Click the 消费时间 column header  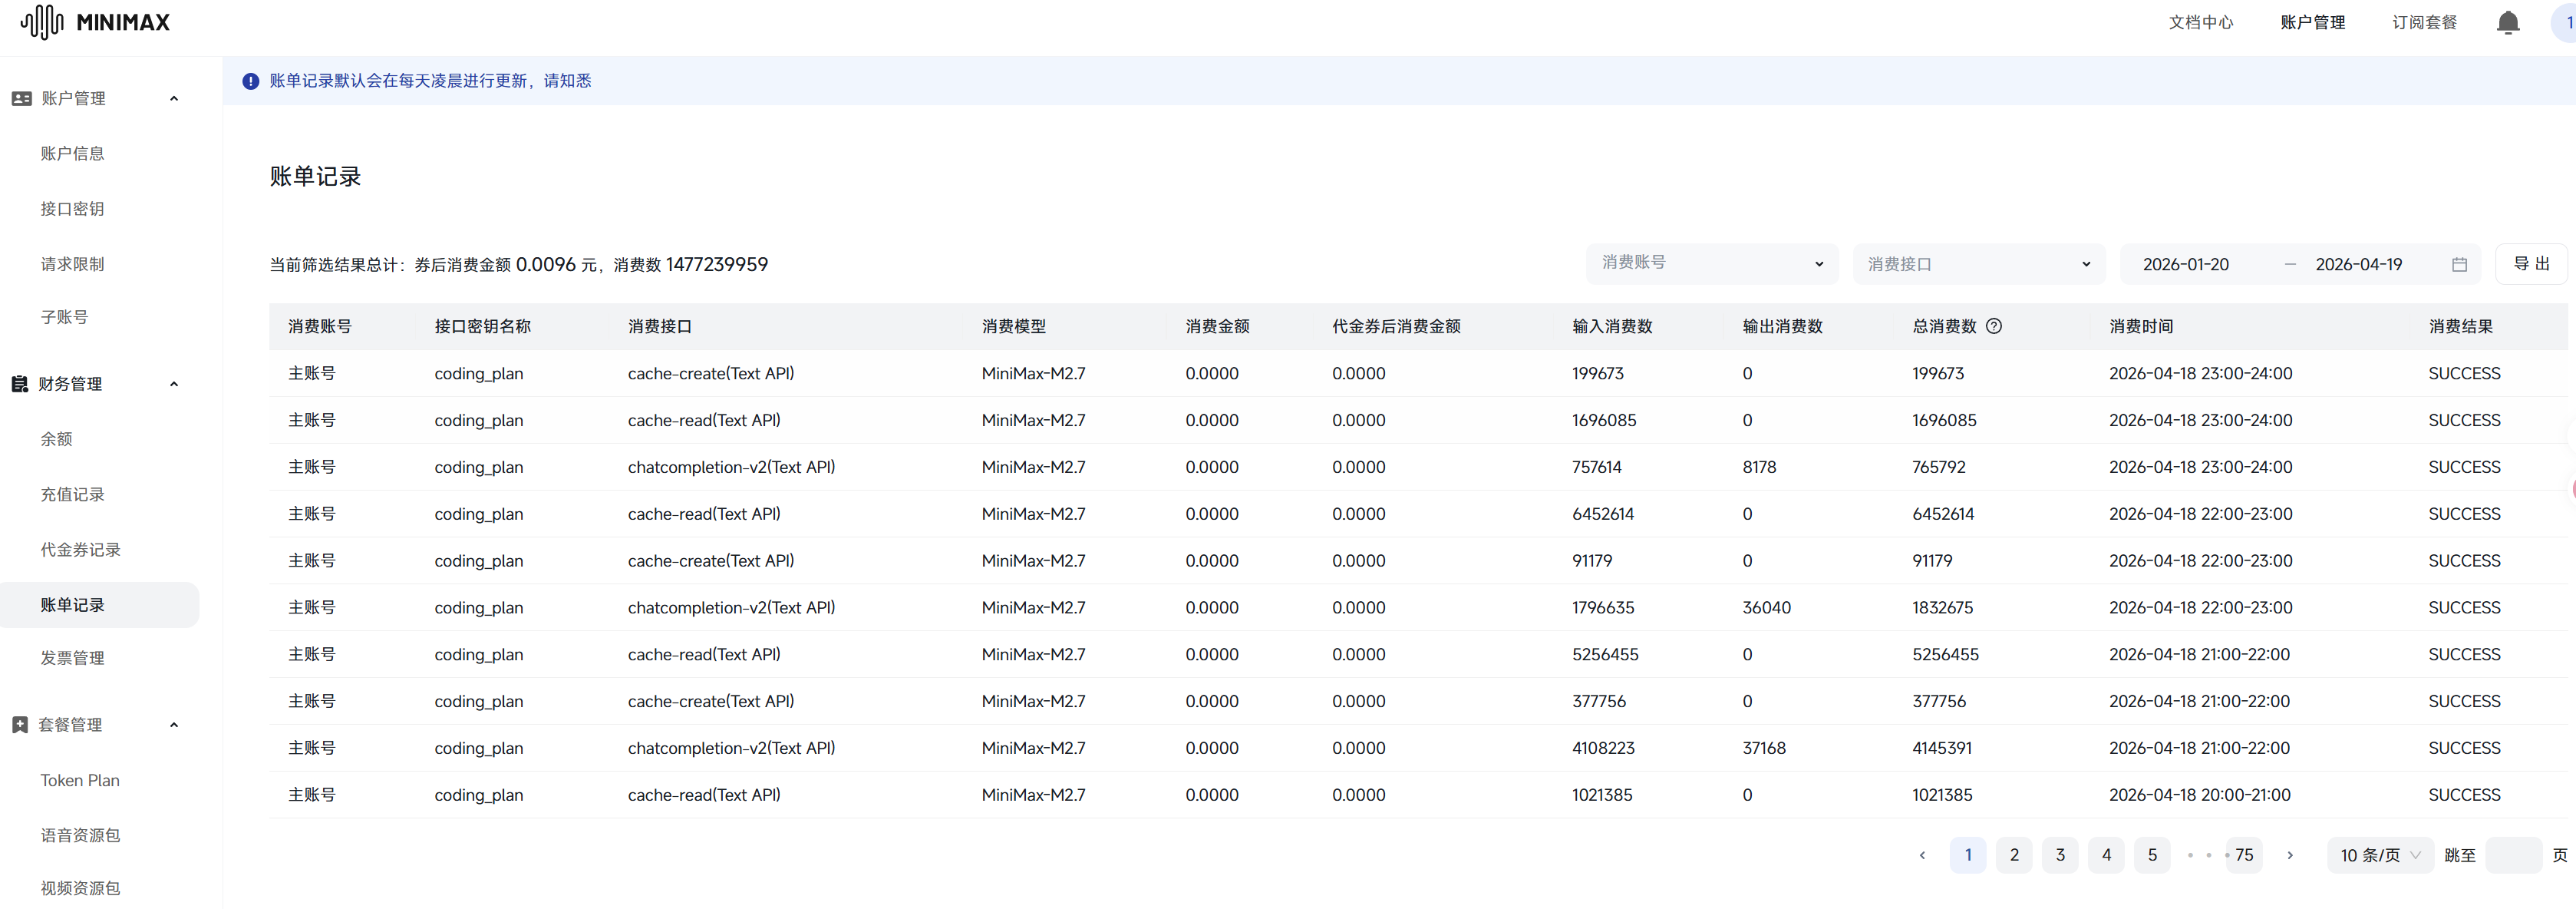pos(2141,326)
